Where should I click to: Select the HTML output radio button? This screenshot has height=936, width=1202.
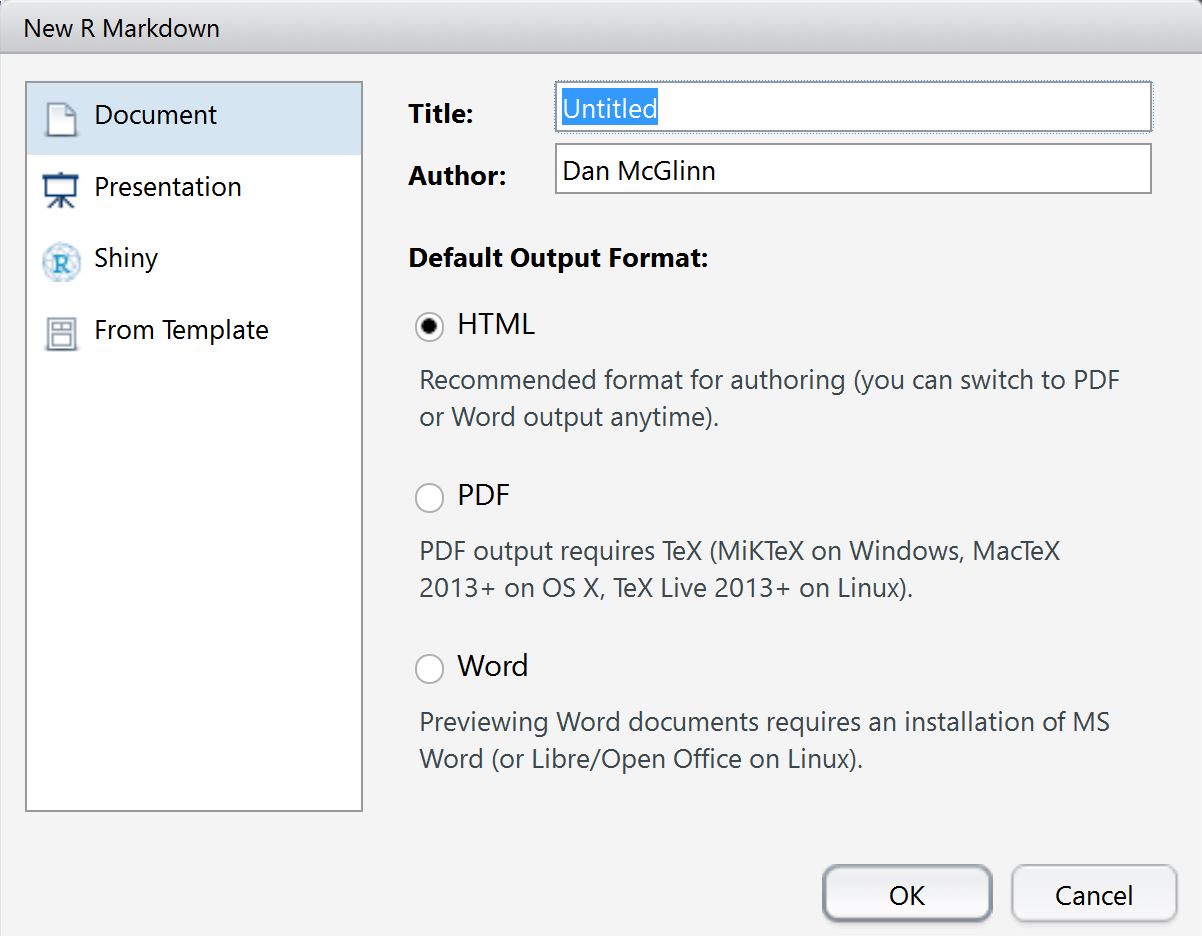429,326
